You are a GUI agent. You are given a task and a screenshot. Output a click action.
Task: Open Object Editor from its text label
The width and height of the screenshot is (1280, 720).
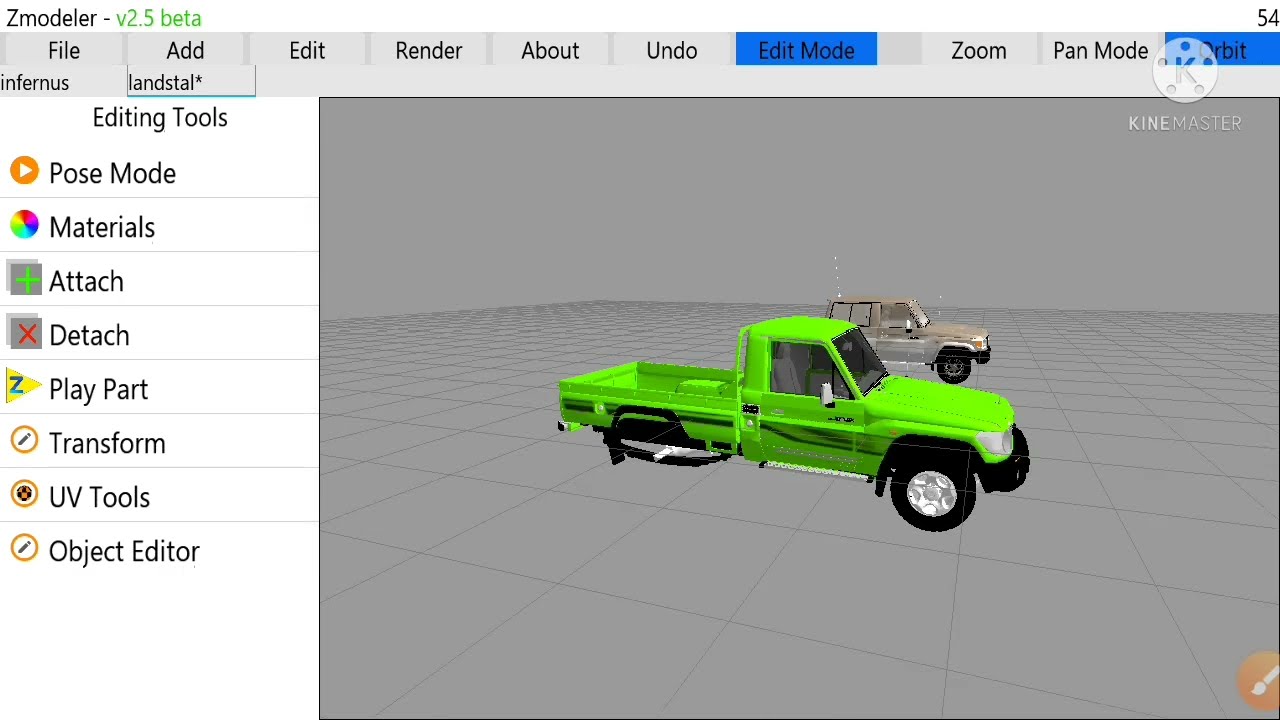pos(124,551)
